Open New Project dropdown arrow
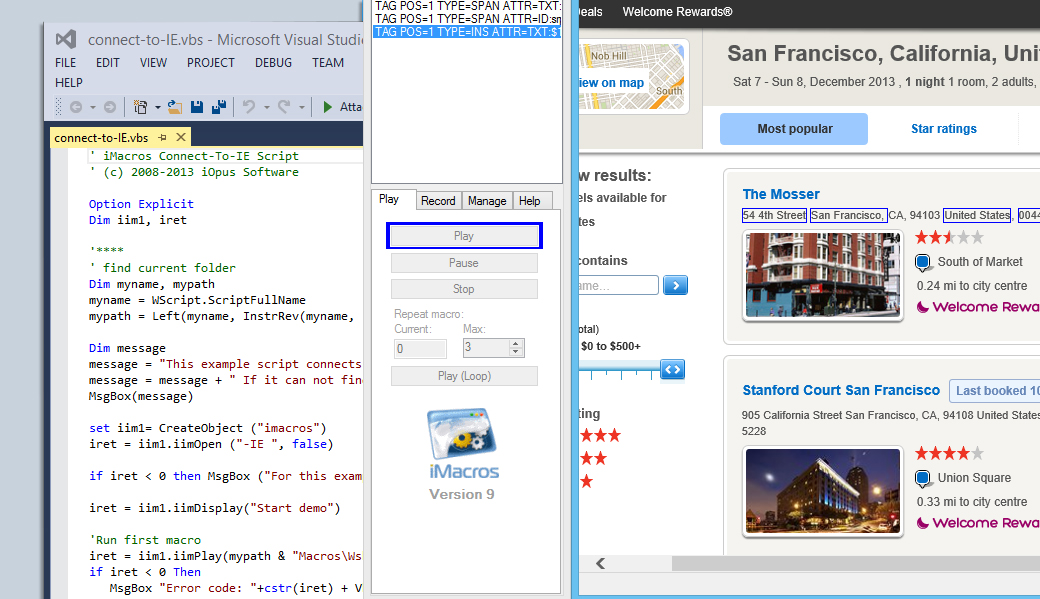This screenshot has width=1040, height=599. click(x=158, y=107)
